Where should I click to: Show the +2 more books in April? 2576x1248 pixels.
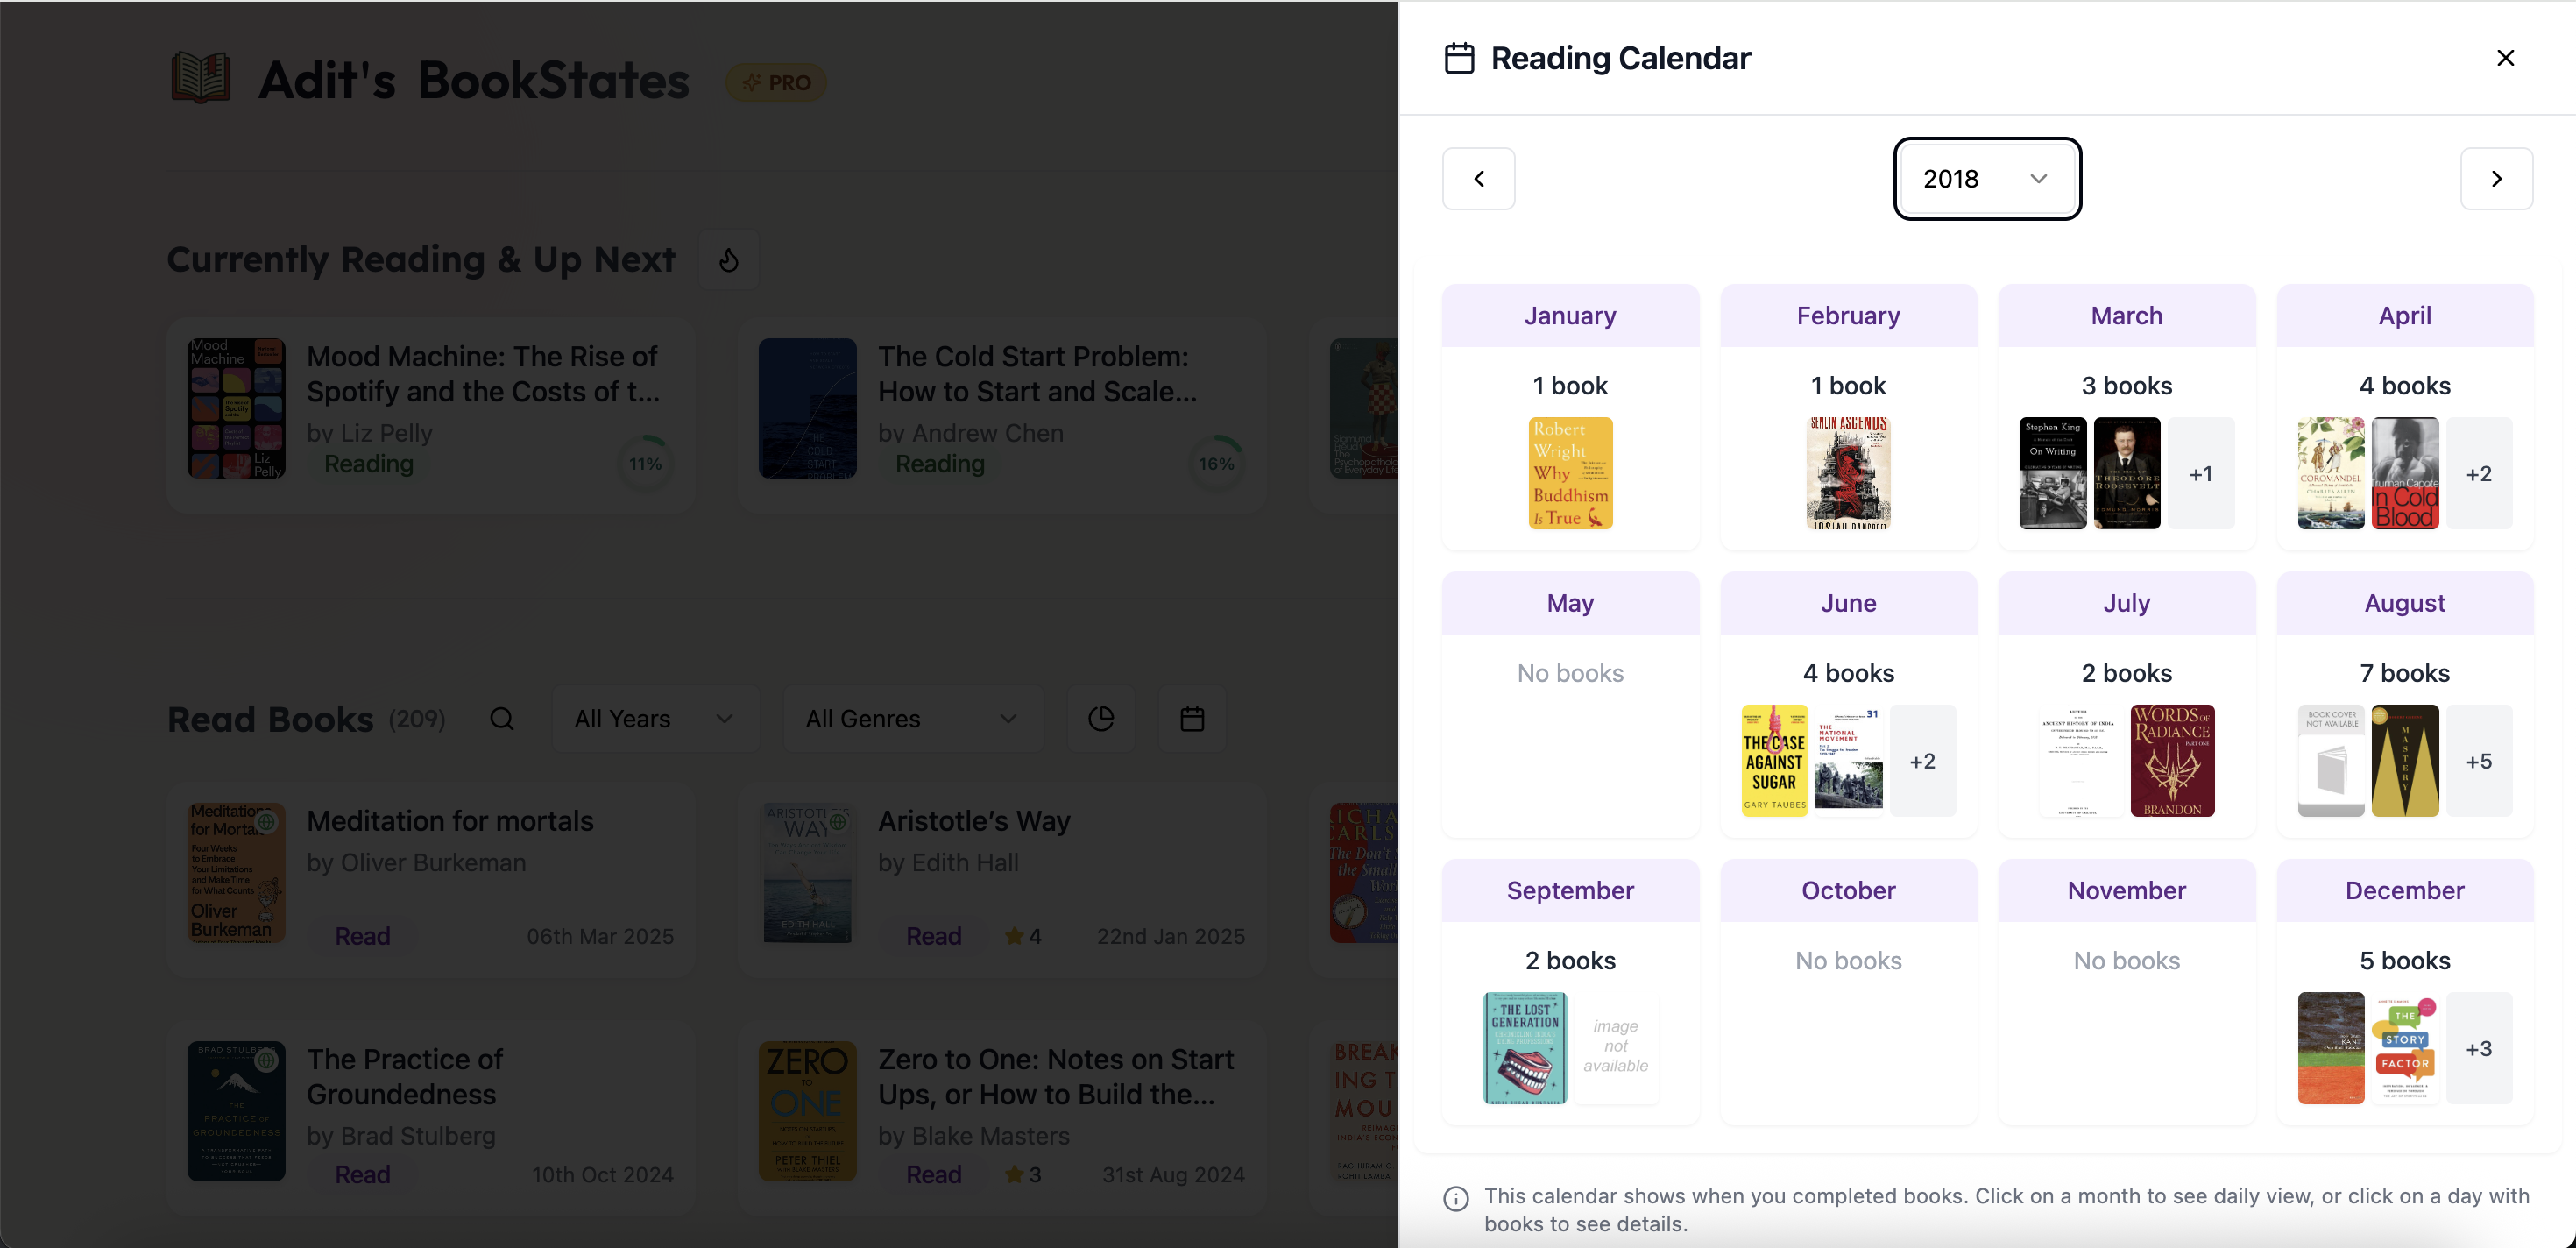click(x=2479, y=473)
